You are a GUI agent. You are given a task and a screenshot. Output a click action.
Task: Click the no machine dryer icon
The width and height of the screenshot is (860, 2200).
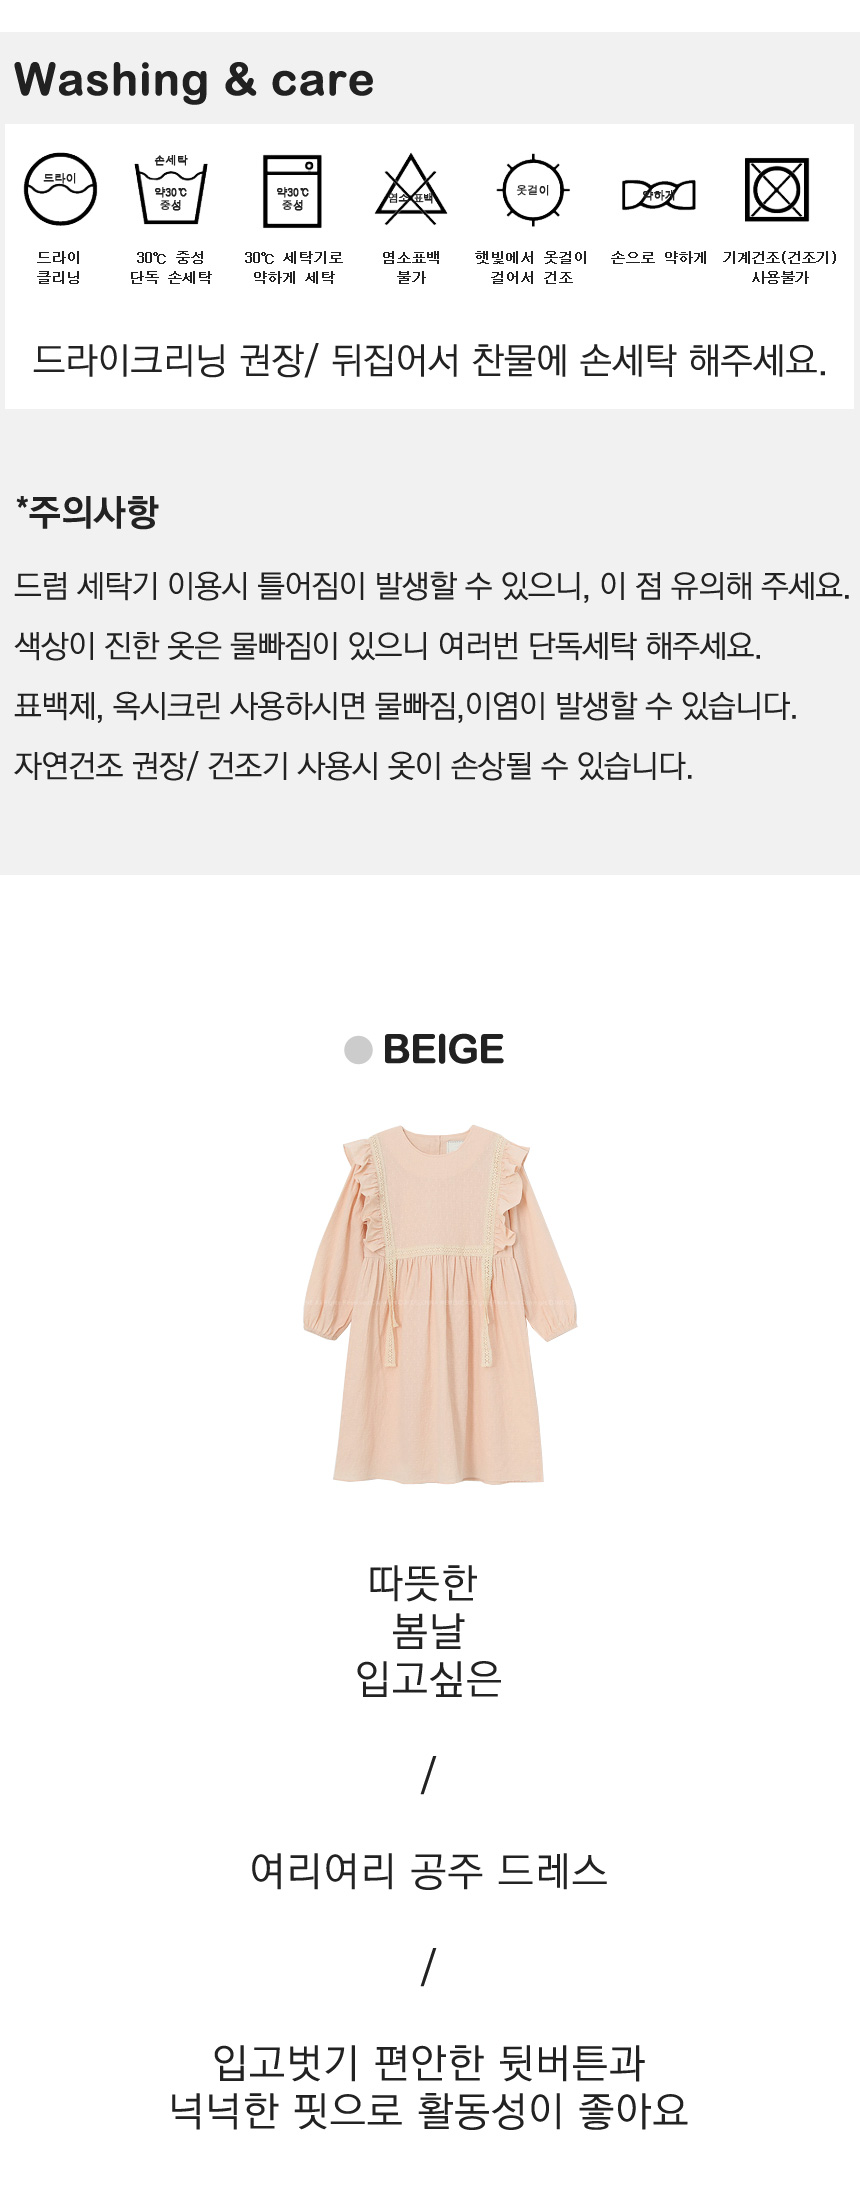[x=777, y=190]
